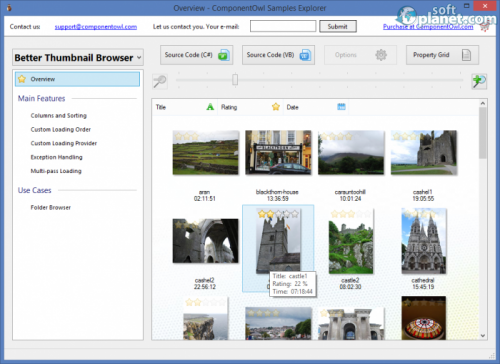Select the blackthorn-house thumbnail
Screen dimensions: 500x364
click(278, 152)
